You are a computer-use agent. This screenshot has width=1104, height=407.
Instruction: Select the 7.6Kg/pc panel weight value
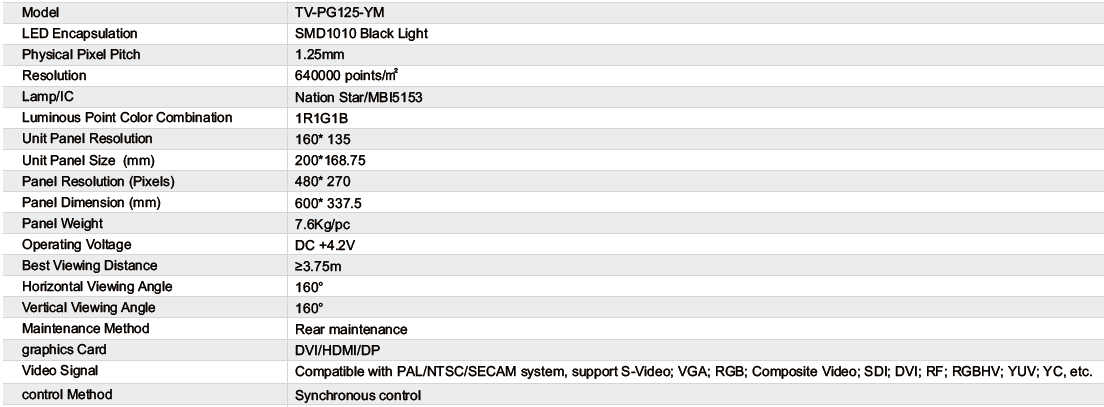coord(323,223)
